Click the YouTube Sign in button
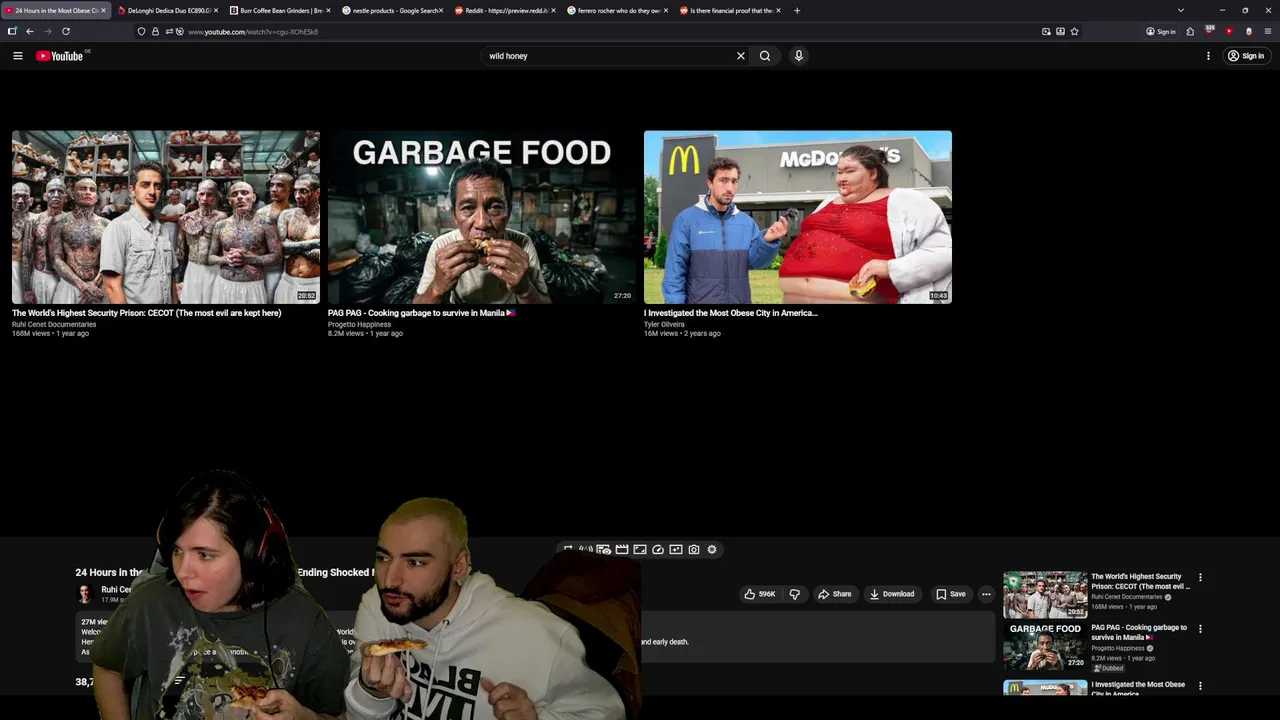 pyautogui.click(x=1246, y=56)
